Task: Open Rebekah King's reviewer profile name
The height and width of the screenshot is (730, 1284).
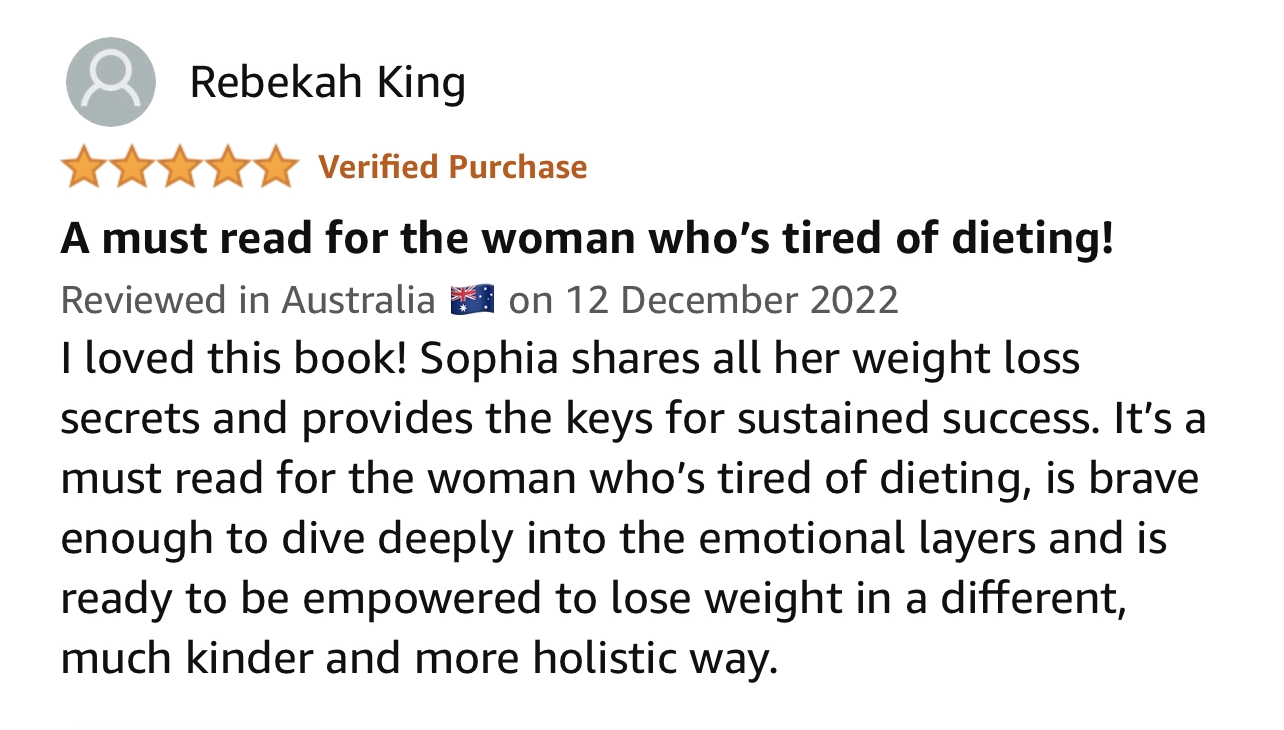Action: click(327, 83)
